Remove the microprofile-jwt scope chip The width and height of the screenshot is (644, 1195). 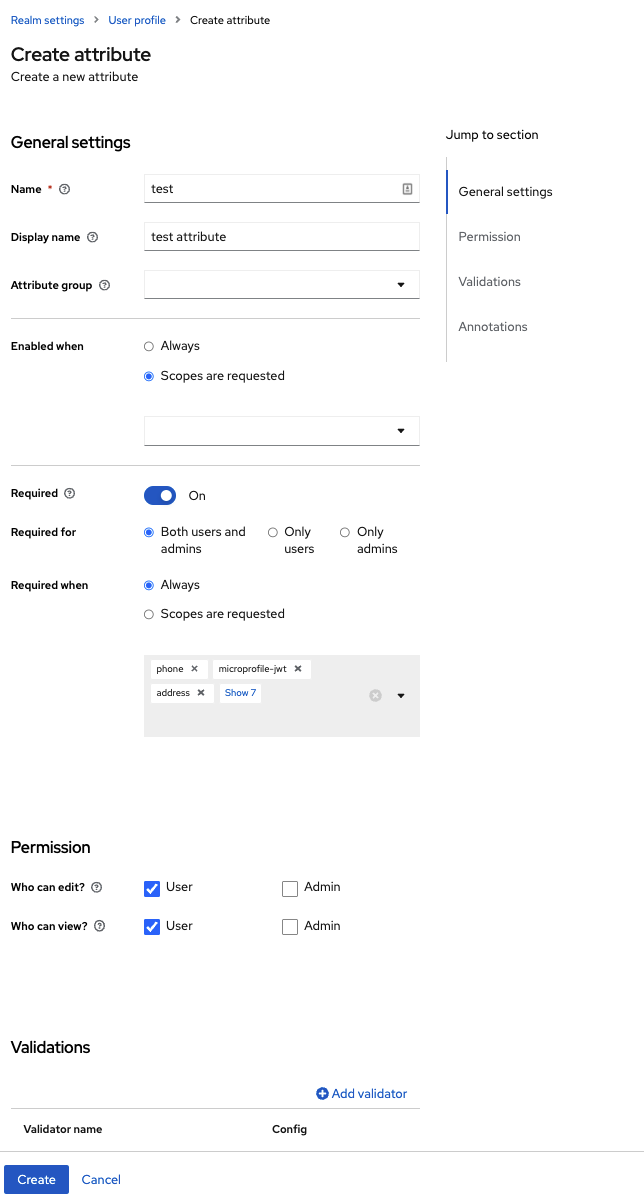(295, 668)
